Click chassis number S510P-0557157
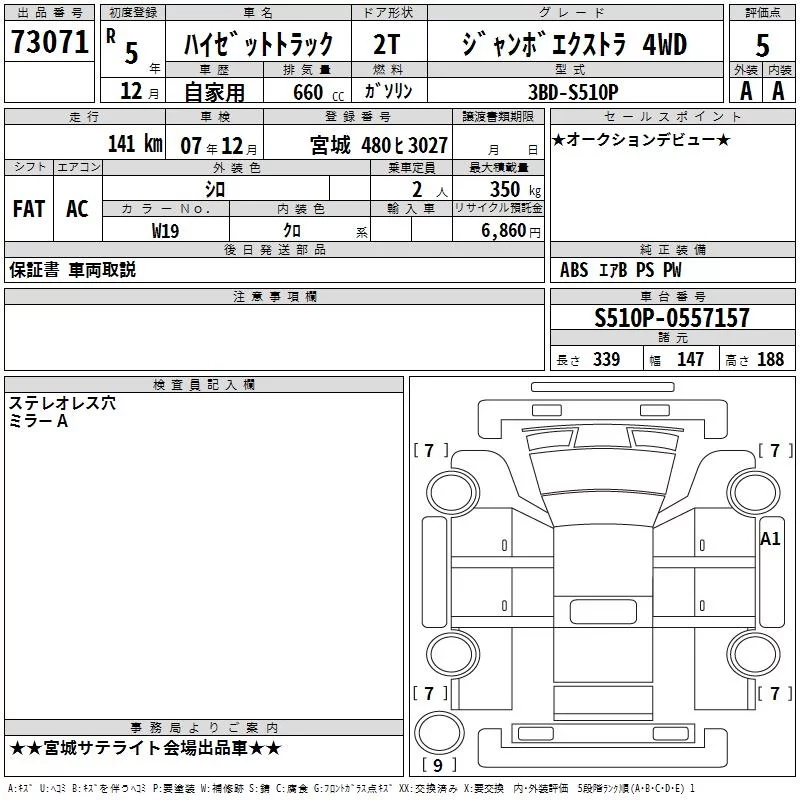 [671, 318]
